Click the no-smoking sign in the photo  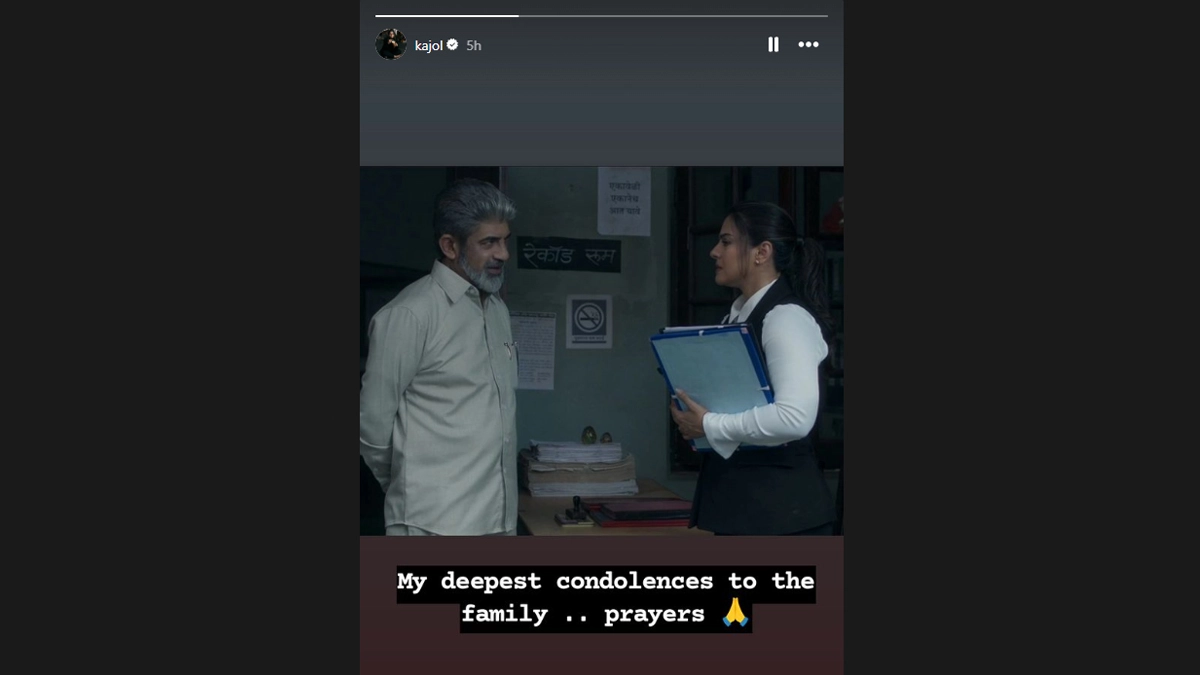click(590, 321)
